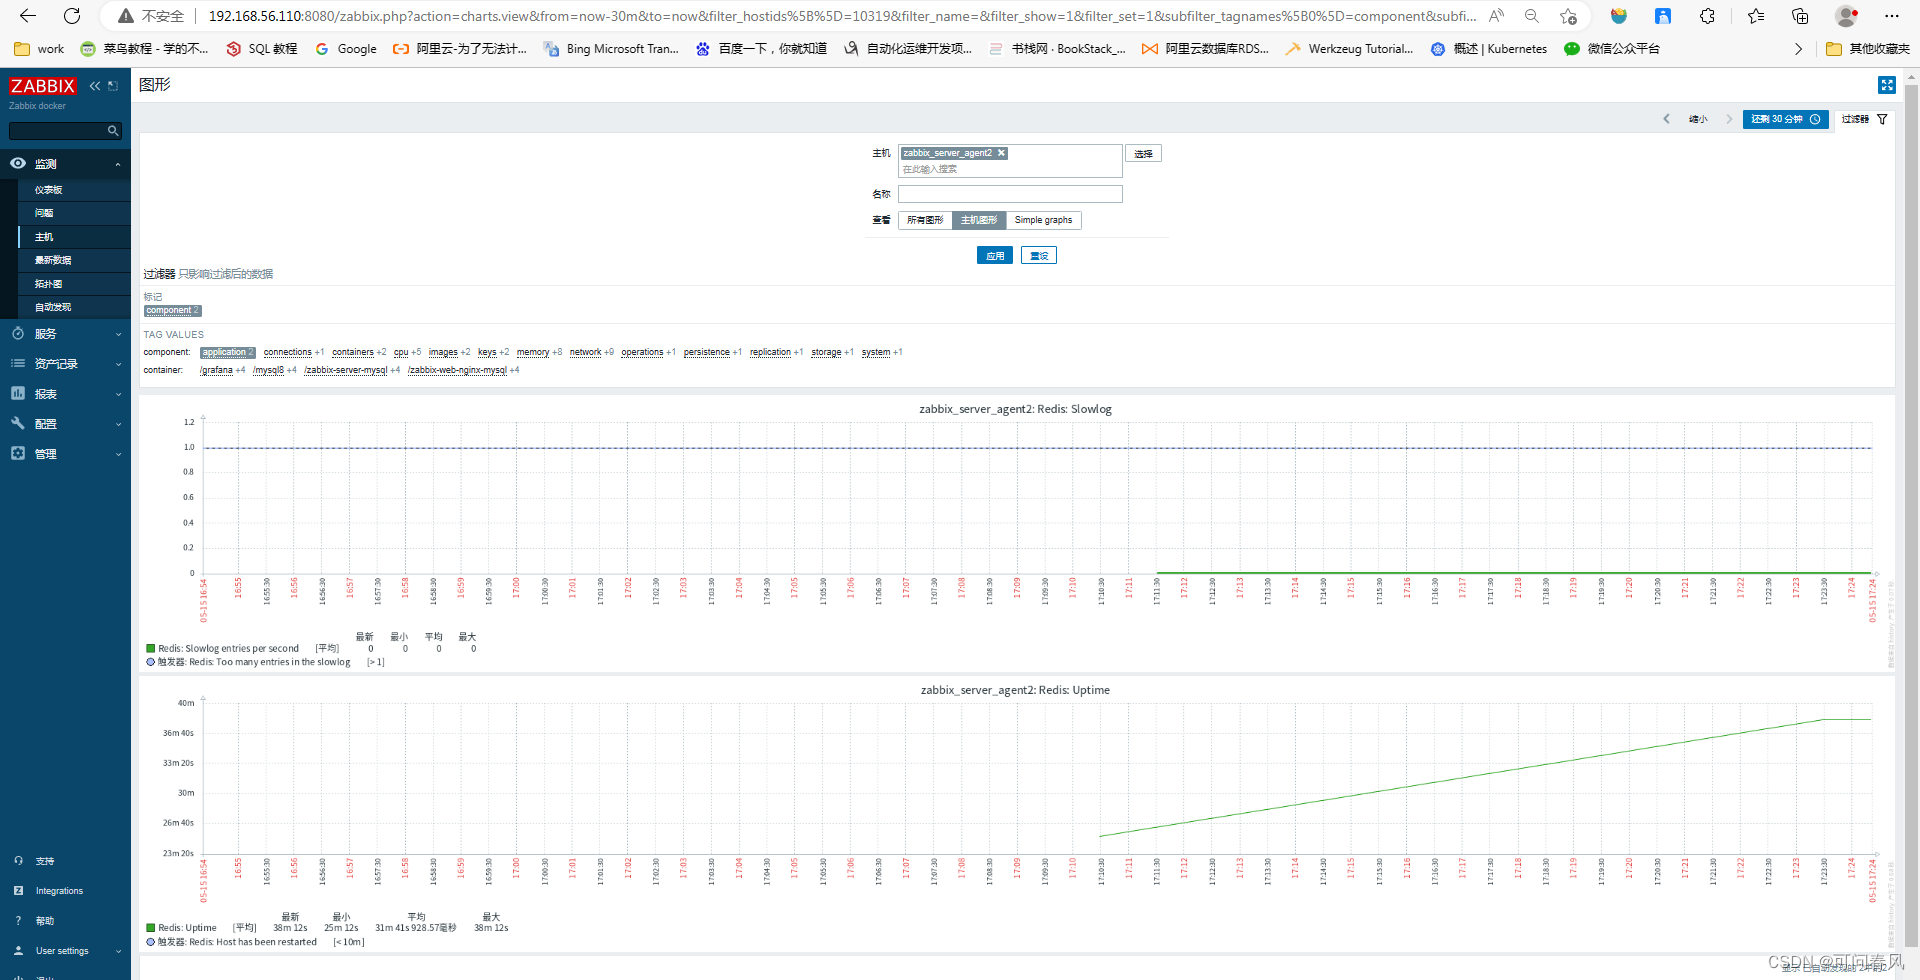Screen dimensions: 1920x980
Task: Click the gear icon for 管理
Action: tap(18, 453)
